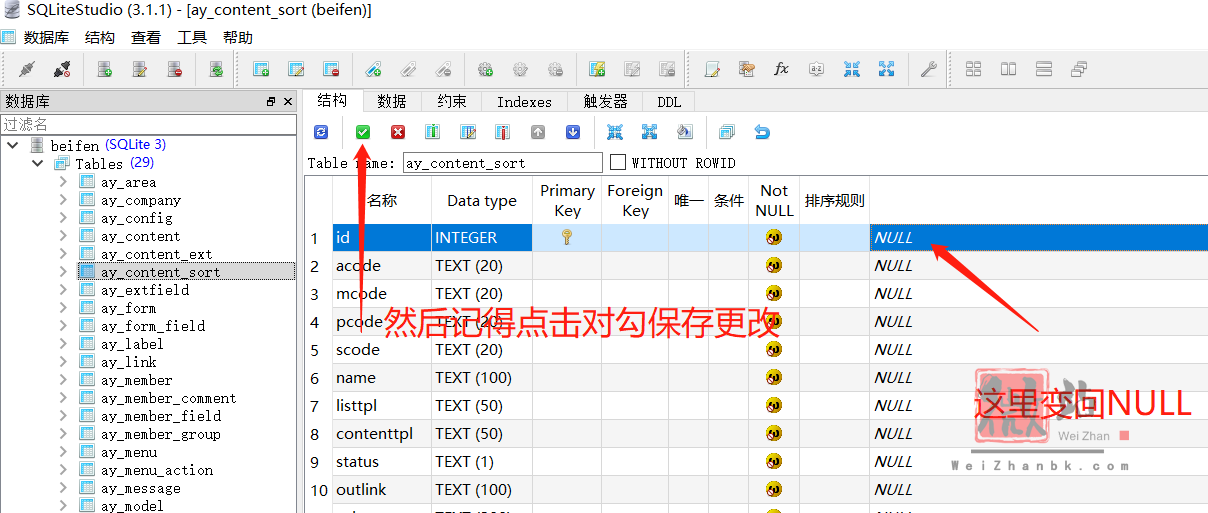Click the blue undo arrow icon

(762, 132)
